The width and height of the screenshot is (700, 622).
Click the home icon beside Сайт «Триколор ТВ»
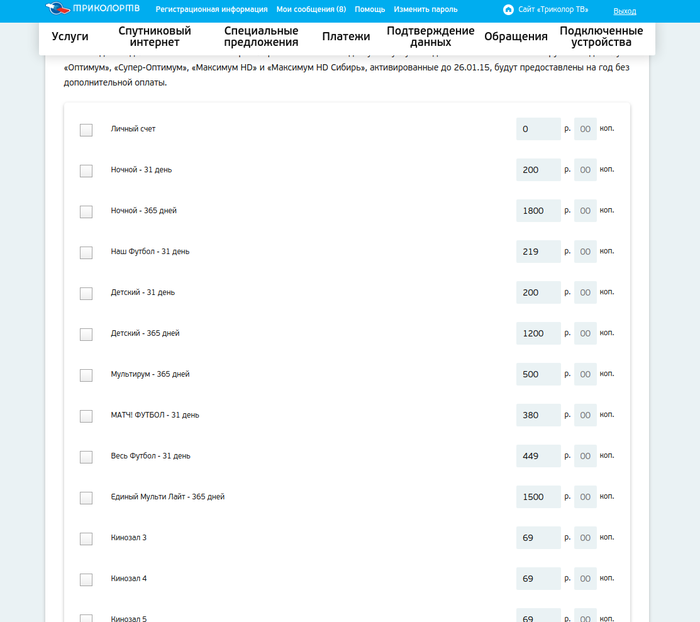[x=508, y=9]
